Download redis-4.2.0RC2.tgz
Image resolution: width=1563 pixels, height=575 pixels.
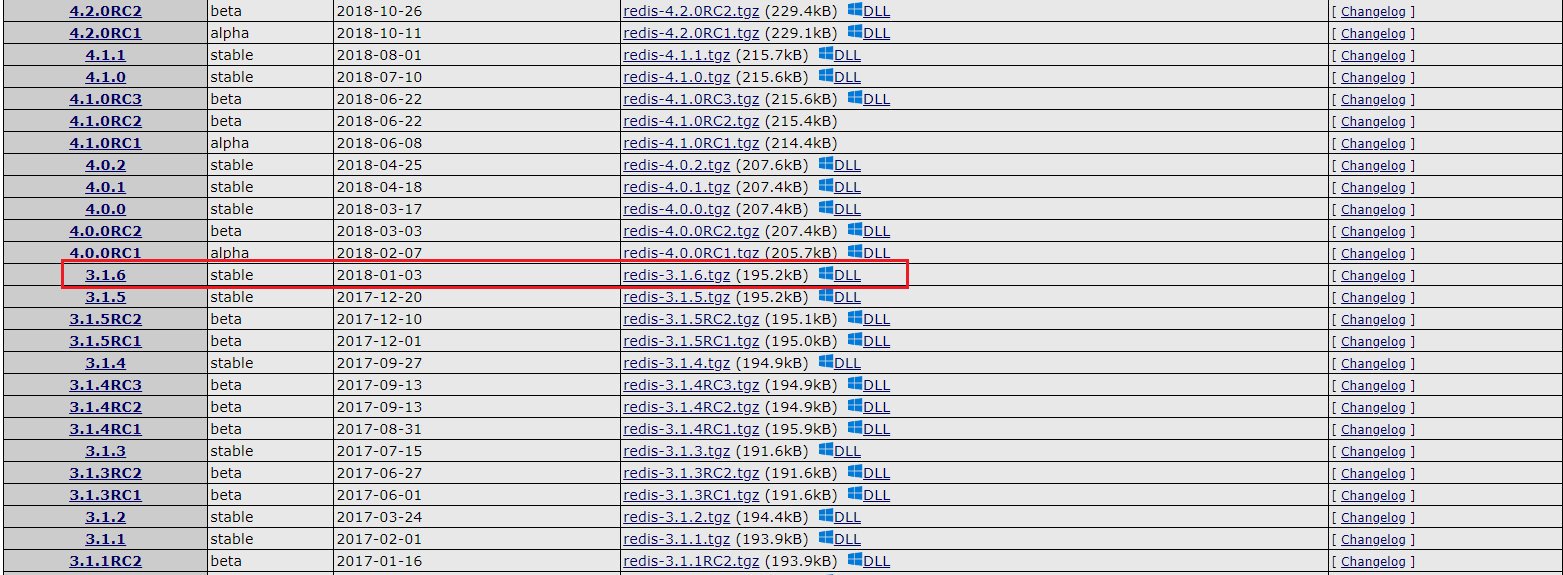691,11
